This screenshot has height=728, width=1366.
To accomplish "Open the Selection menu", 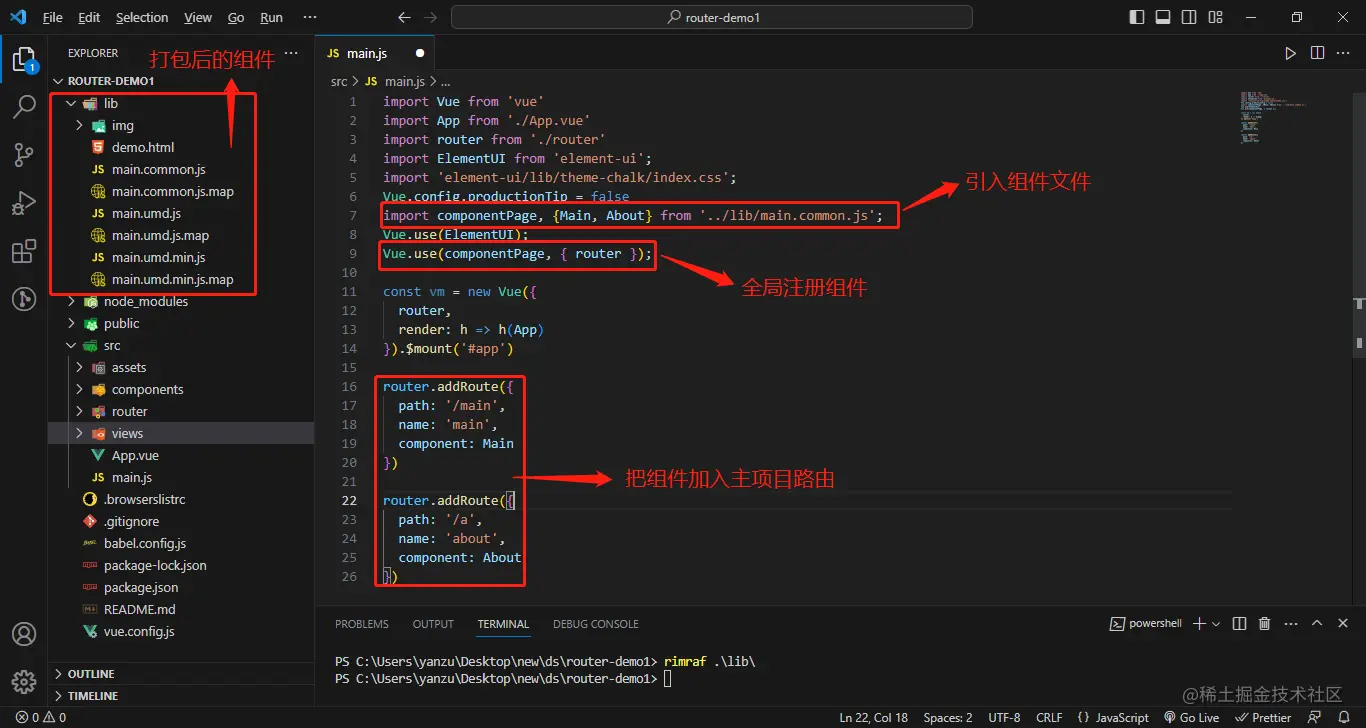I will pyautogui.click(x=142, y=17).
